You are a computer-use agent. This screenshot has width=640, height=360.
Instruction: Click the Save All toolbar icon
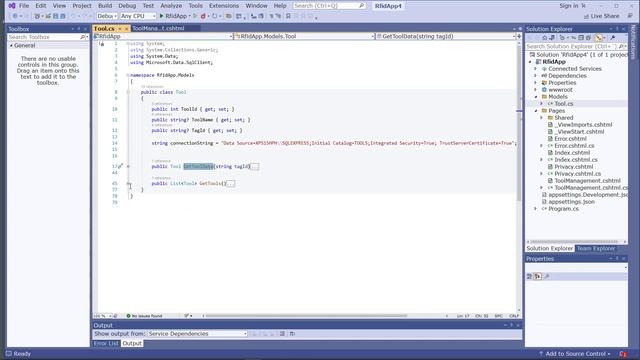point(62,16)
